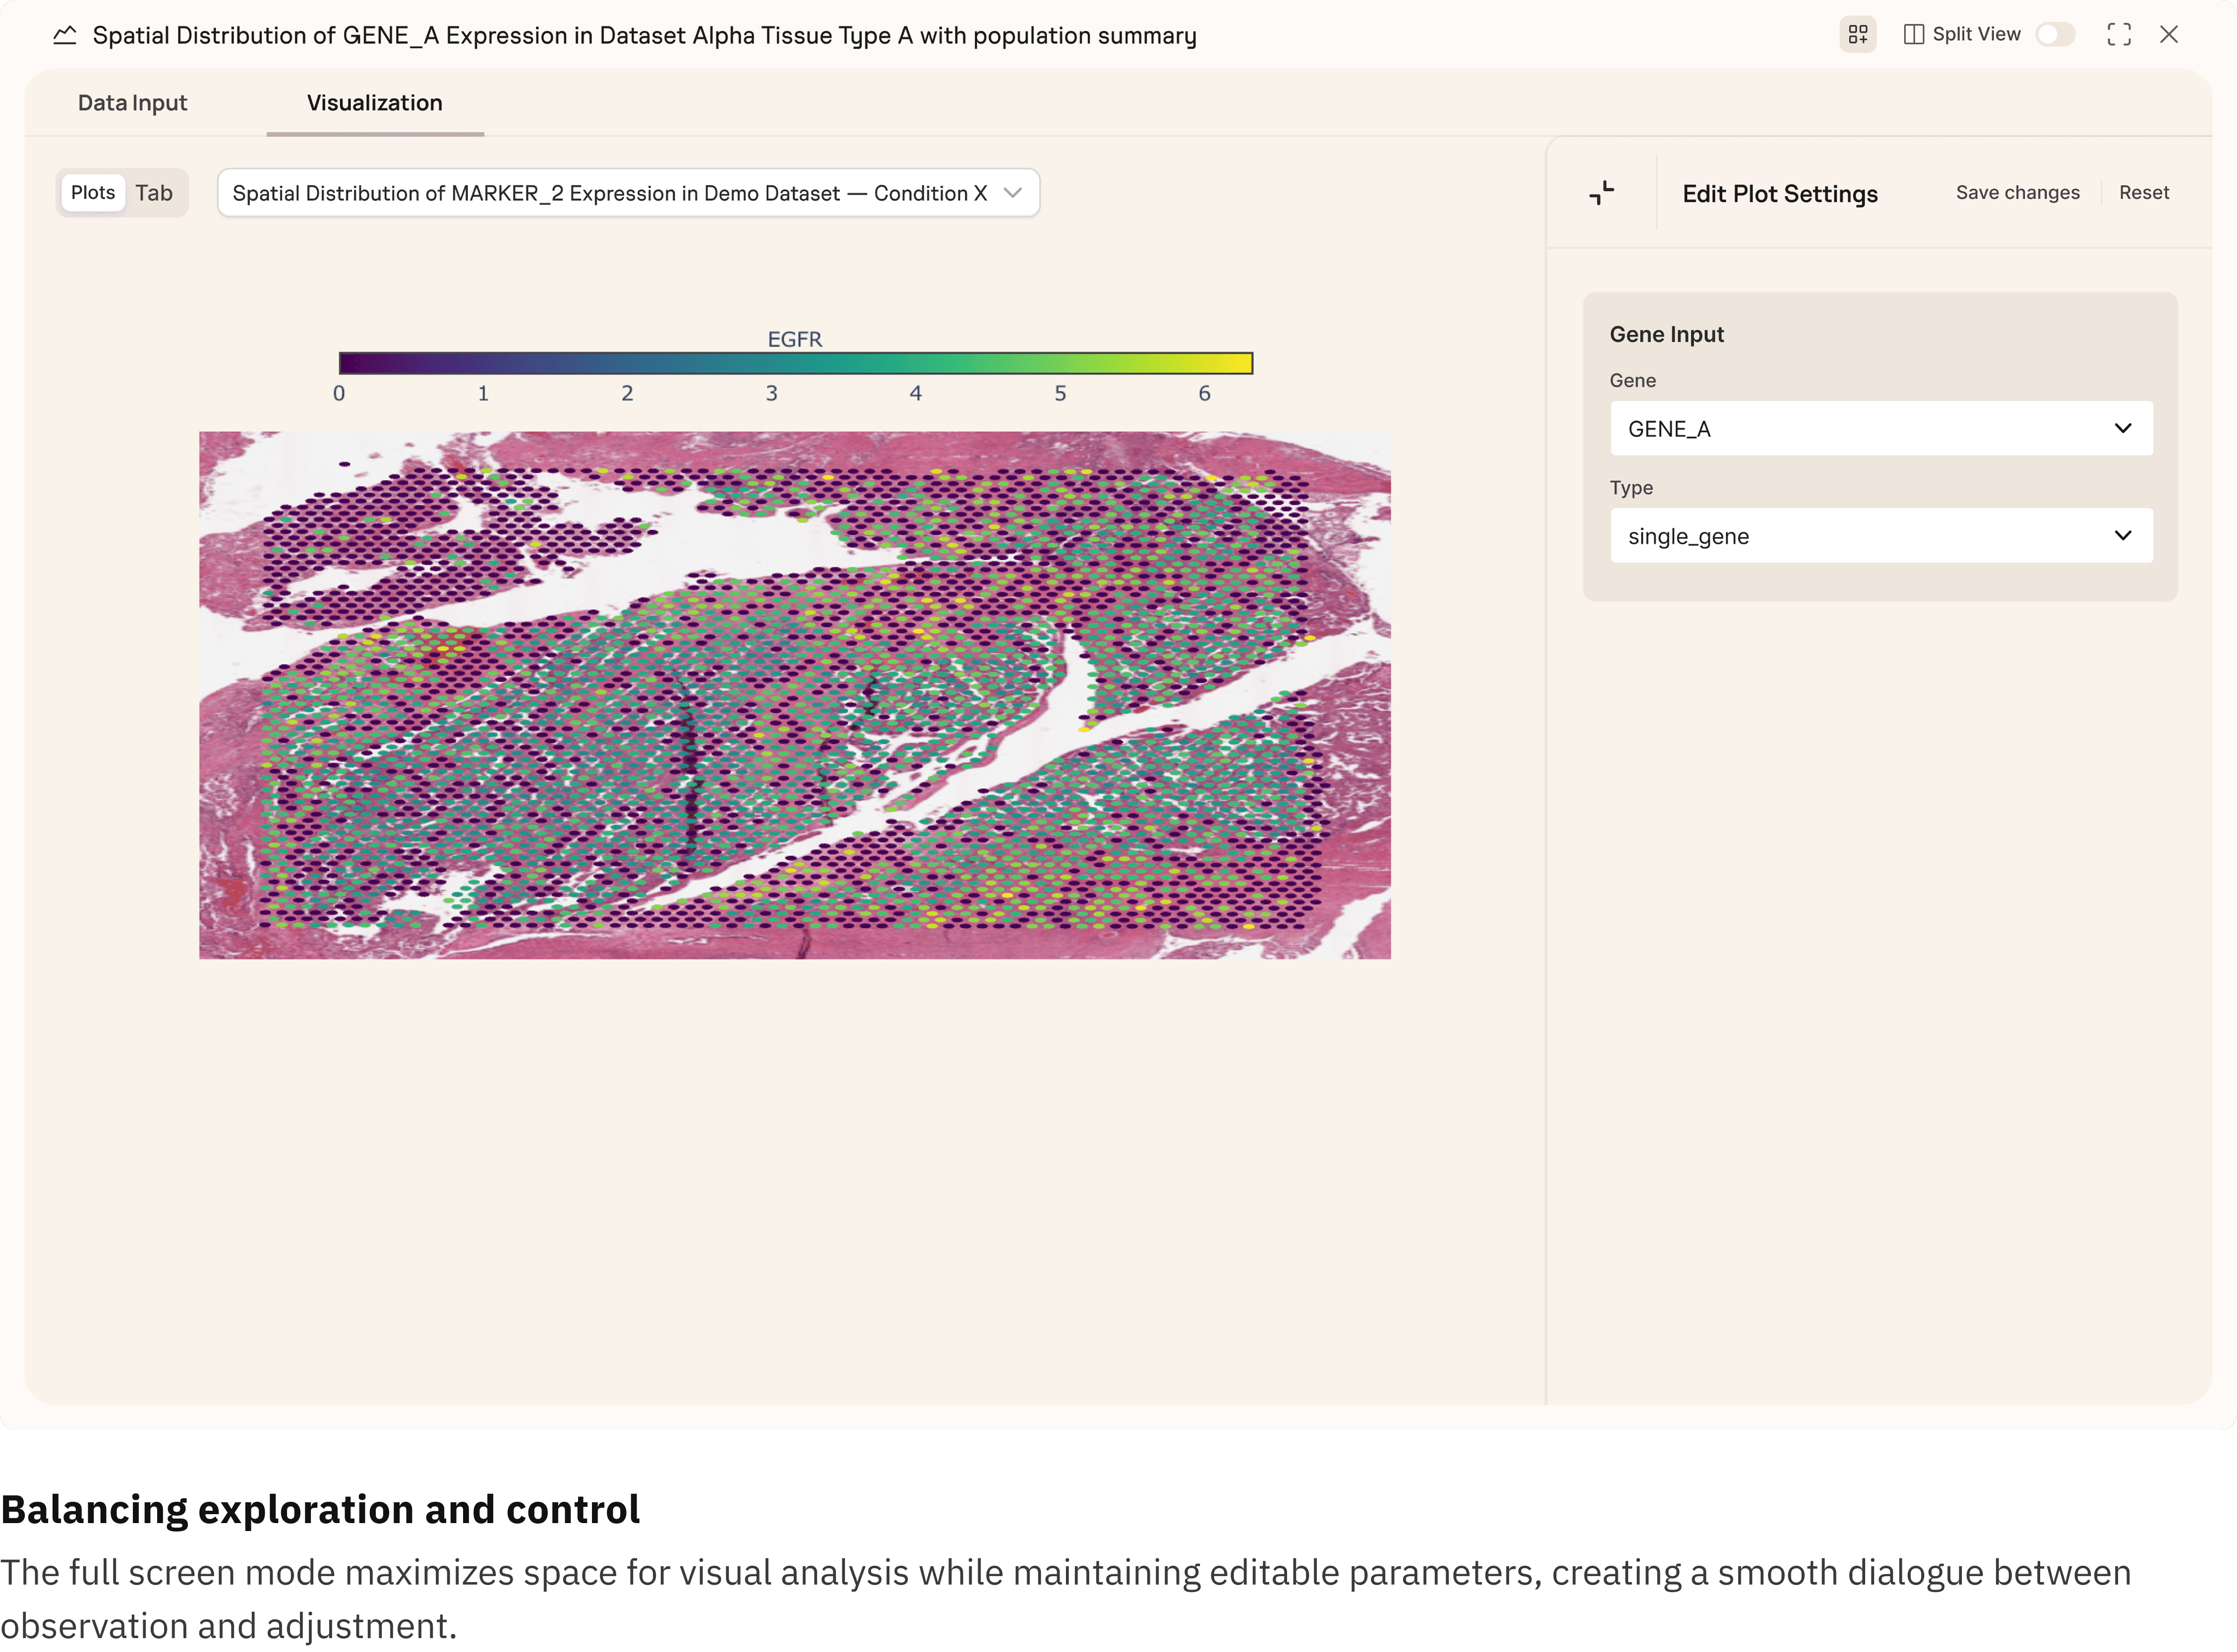Enter fullscreen using the expand icon
The image size is (2237, 1652).
[2118, 34]
